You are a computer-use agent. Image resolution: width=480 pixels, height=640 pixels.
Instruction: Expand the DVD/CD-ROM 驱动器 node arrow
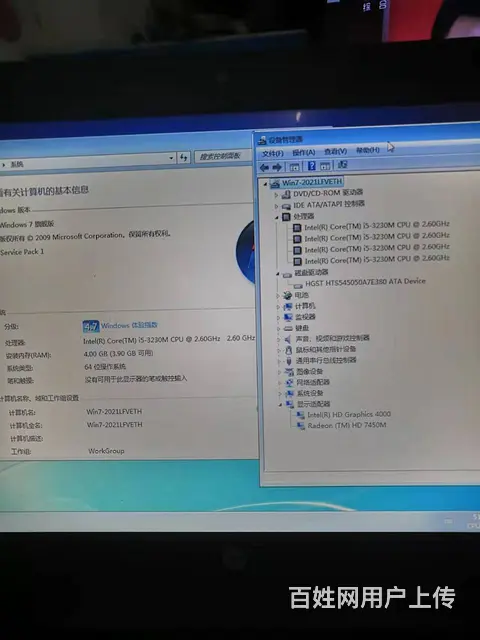276,195
